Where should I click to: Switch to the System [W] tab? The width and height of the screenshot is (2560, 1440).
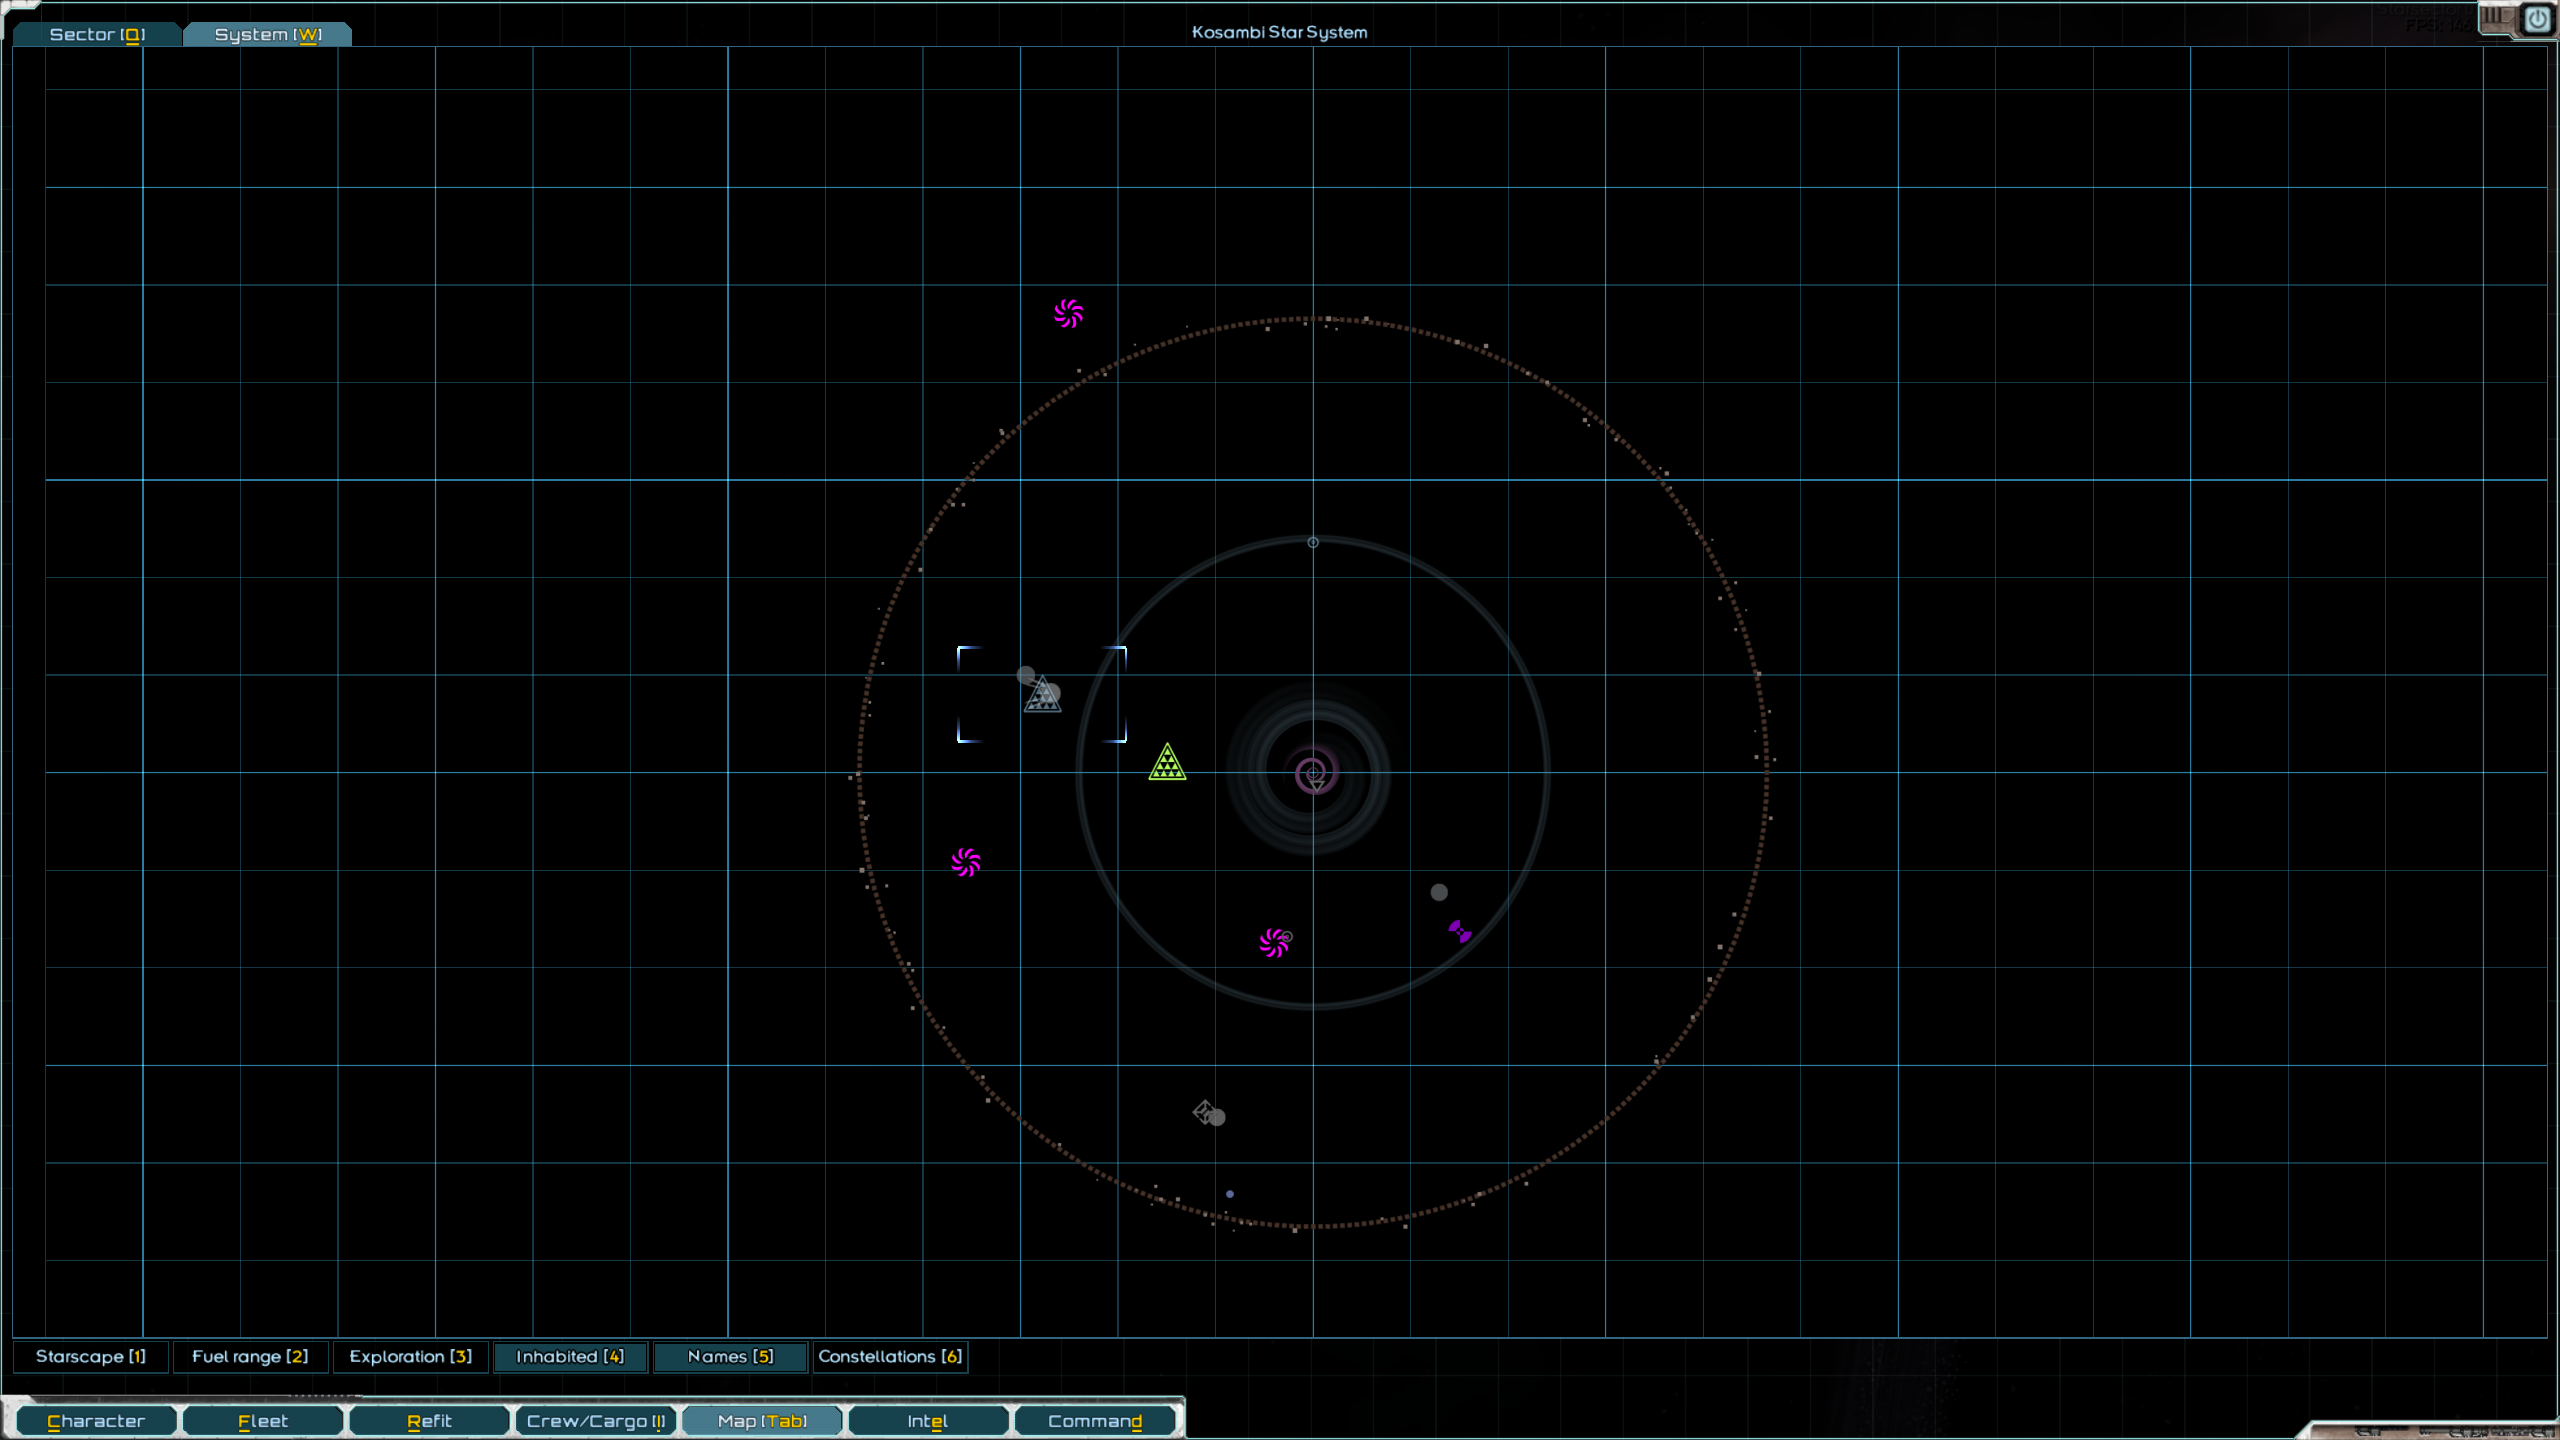[x=267, y=34]
